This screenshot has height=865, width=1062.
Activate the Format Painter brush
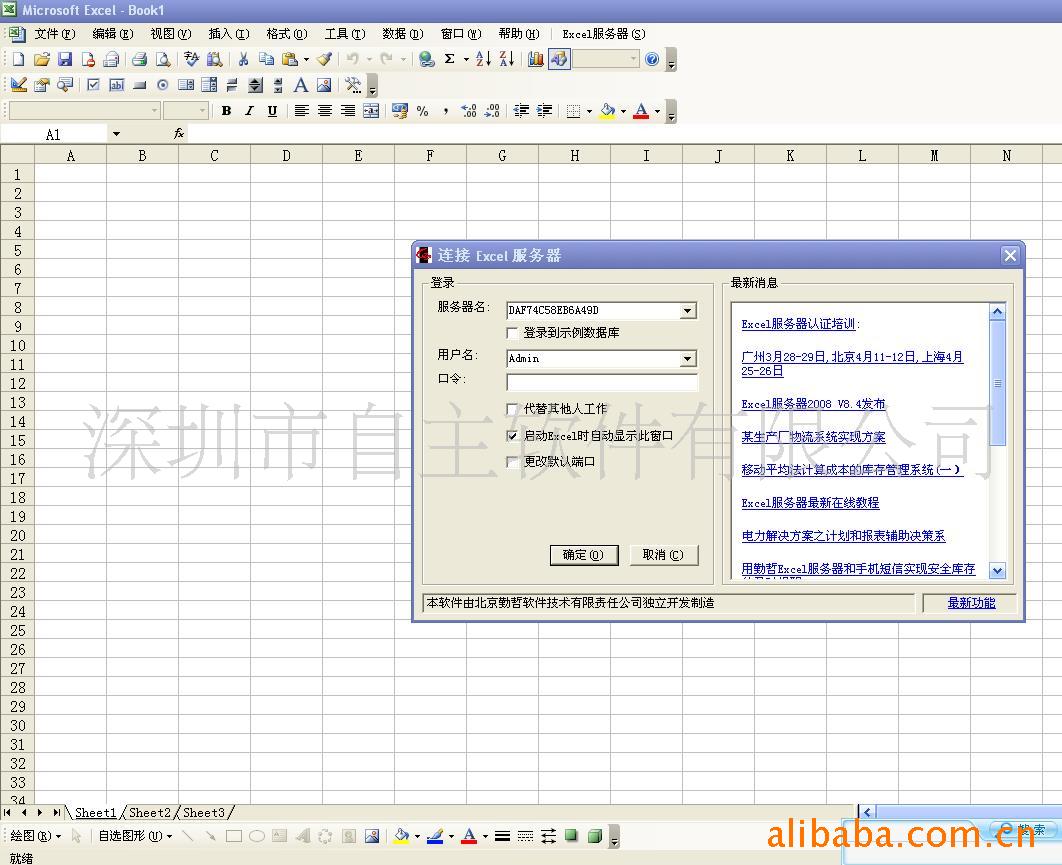click(324, 60)
